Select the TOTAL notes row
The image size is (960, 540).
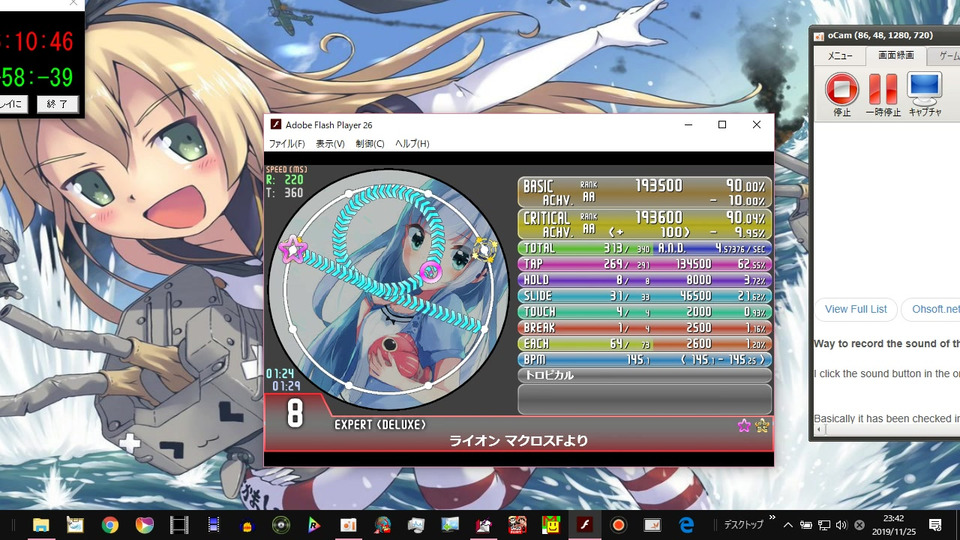click(x=645, y=248)
